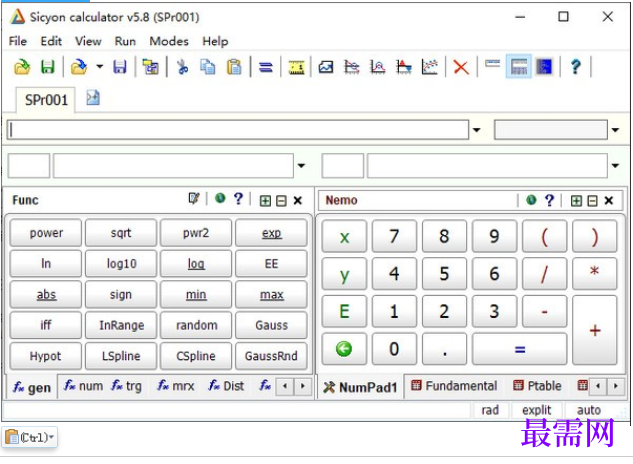Click the new tab icon beside SPr001

pyautogui.click(x=93, y=98)
